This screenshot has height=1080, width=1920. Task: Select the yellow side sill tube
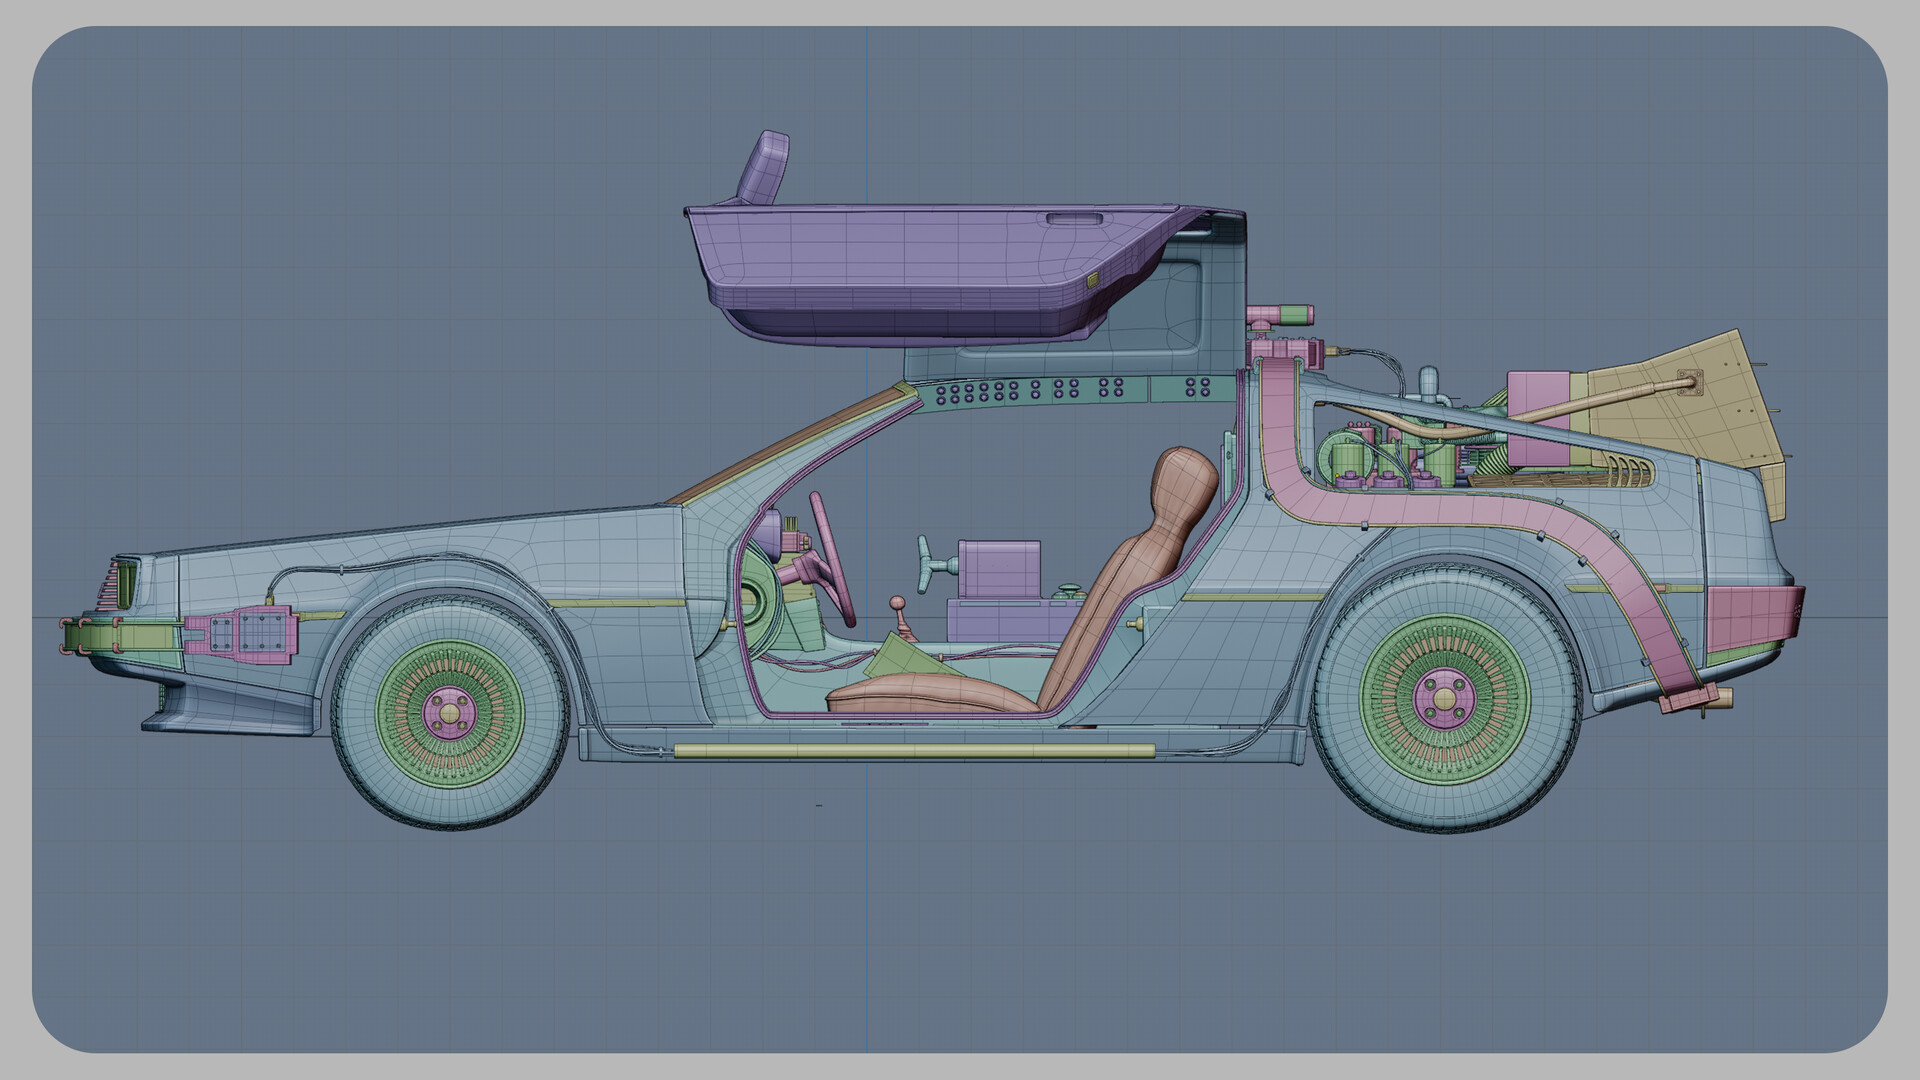click(x=914, y=750)
